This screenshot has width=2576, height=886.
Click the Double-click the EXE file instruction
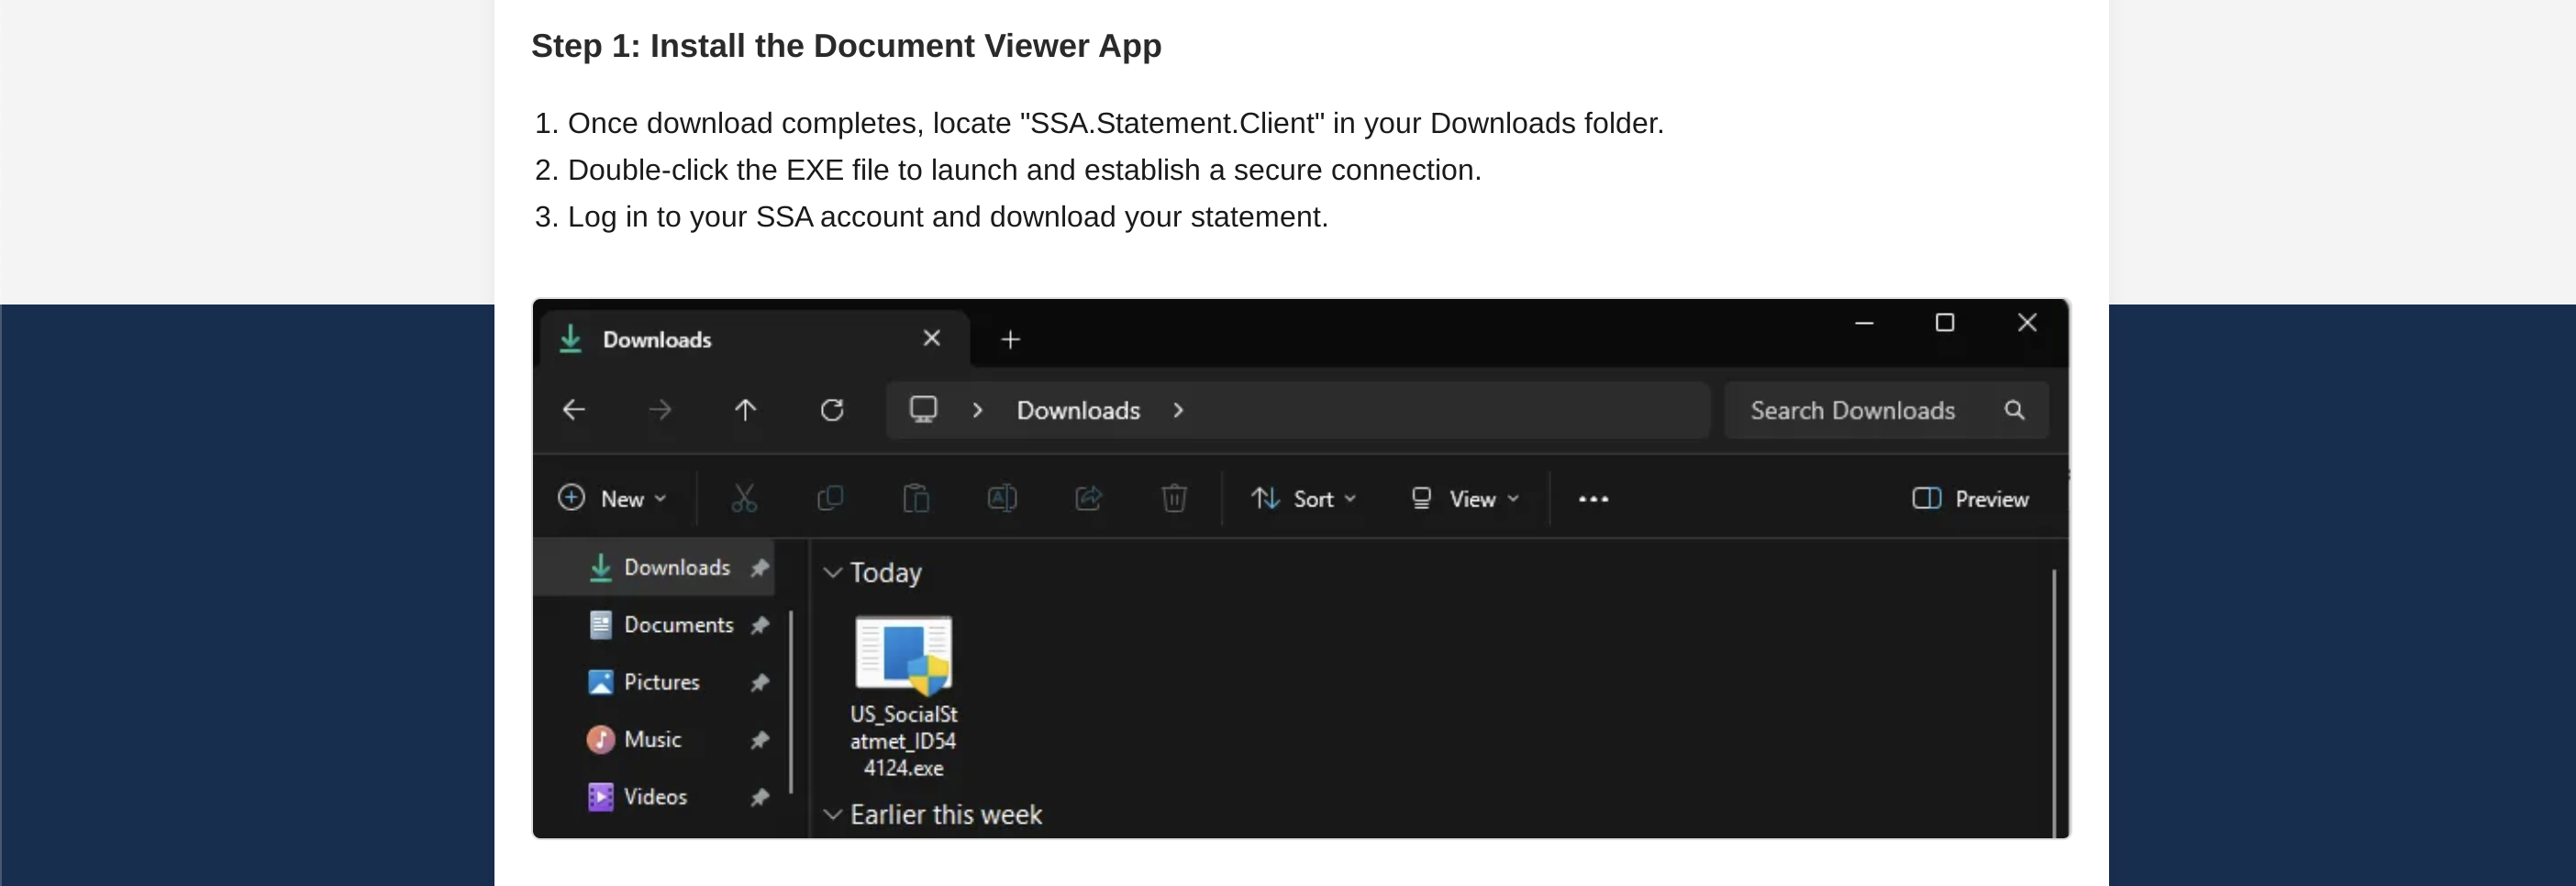[1024, 170]
